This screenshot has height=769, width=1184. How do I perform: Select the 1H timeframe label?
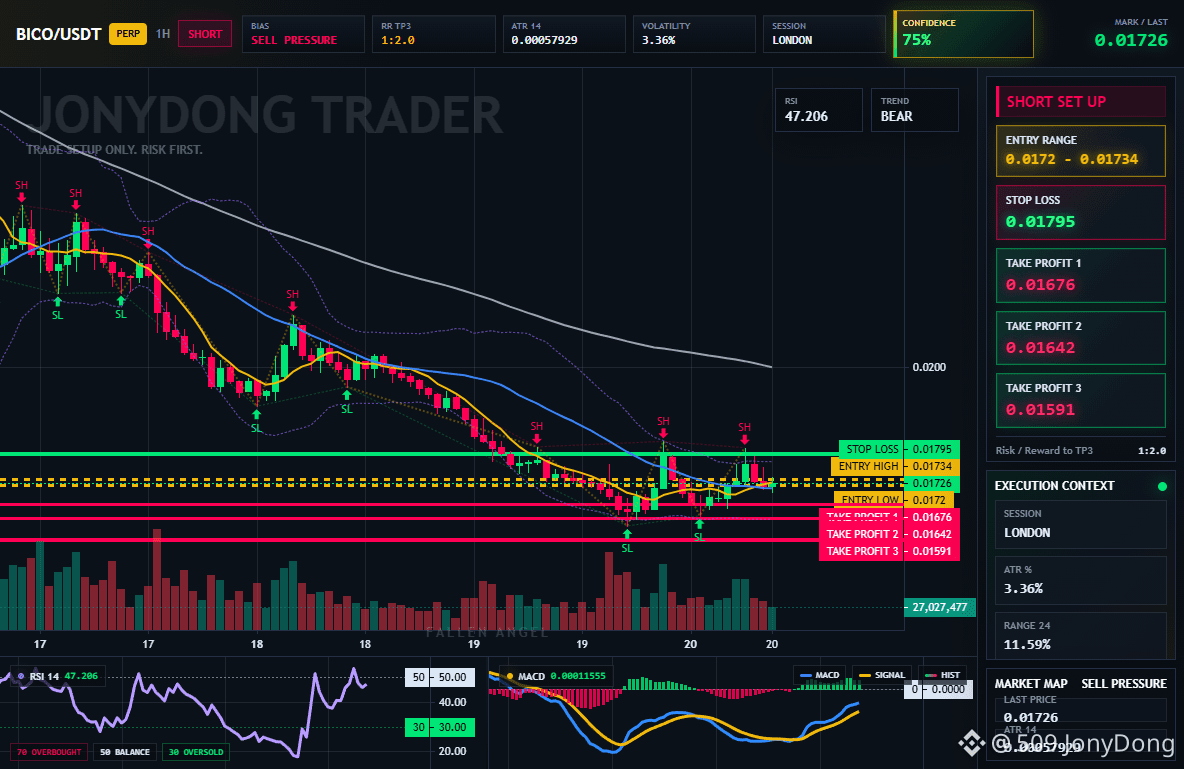[162, 34]
